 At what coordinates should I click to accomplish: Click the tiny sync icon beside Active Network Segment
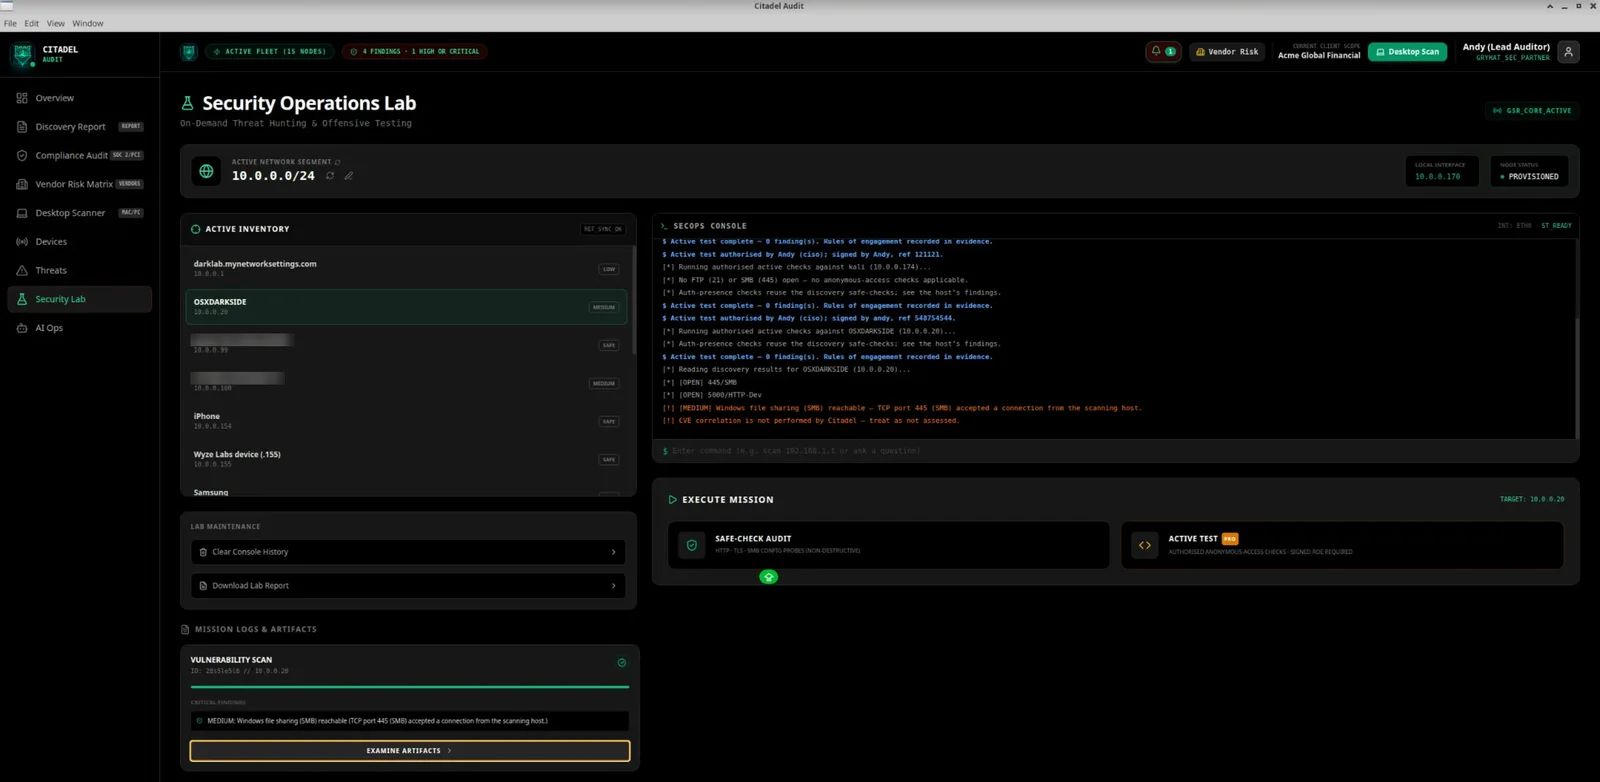tap(338, 162)
